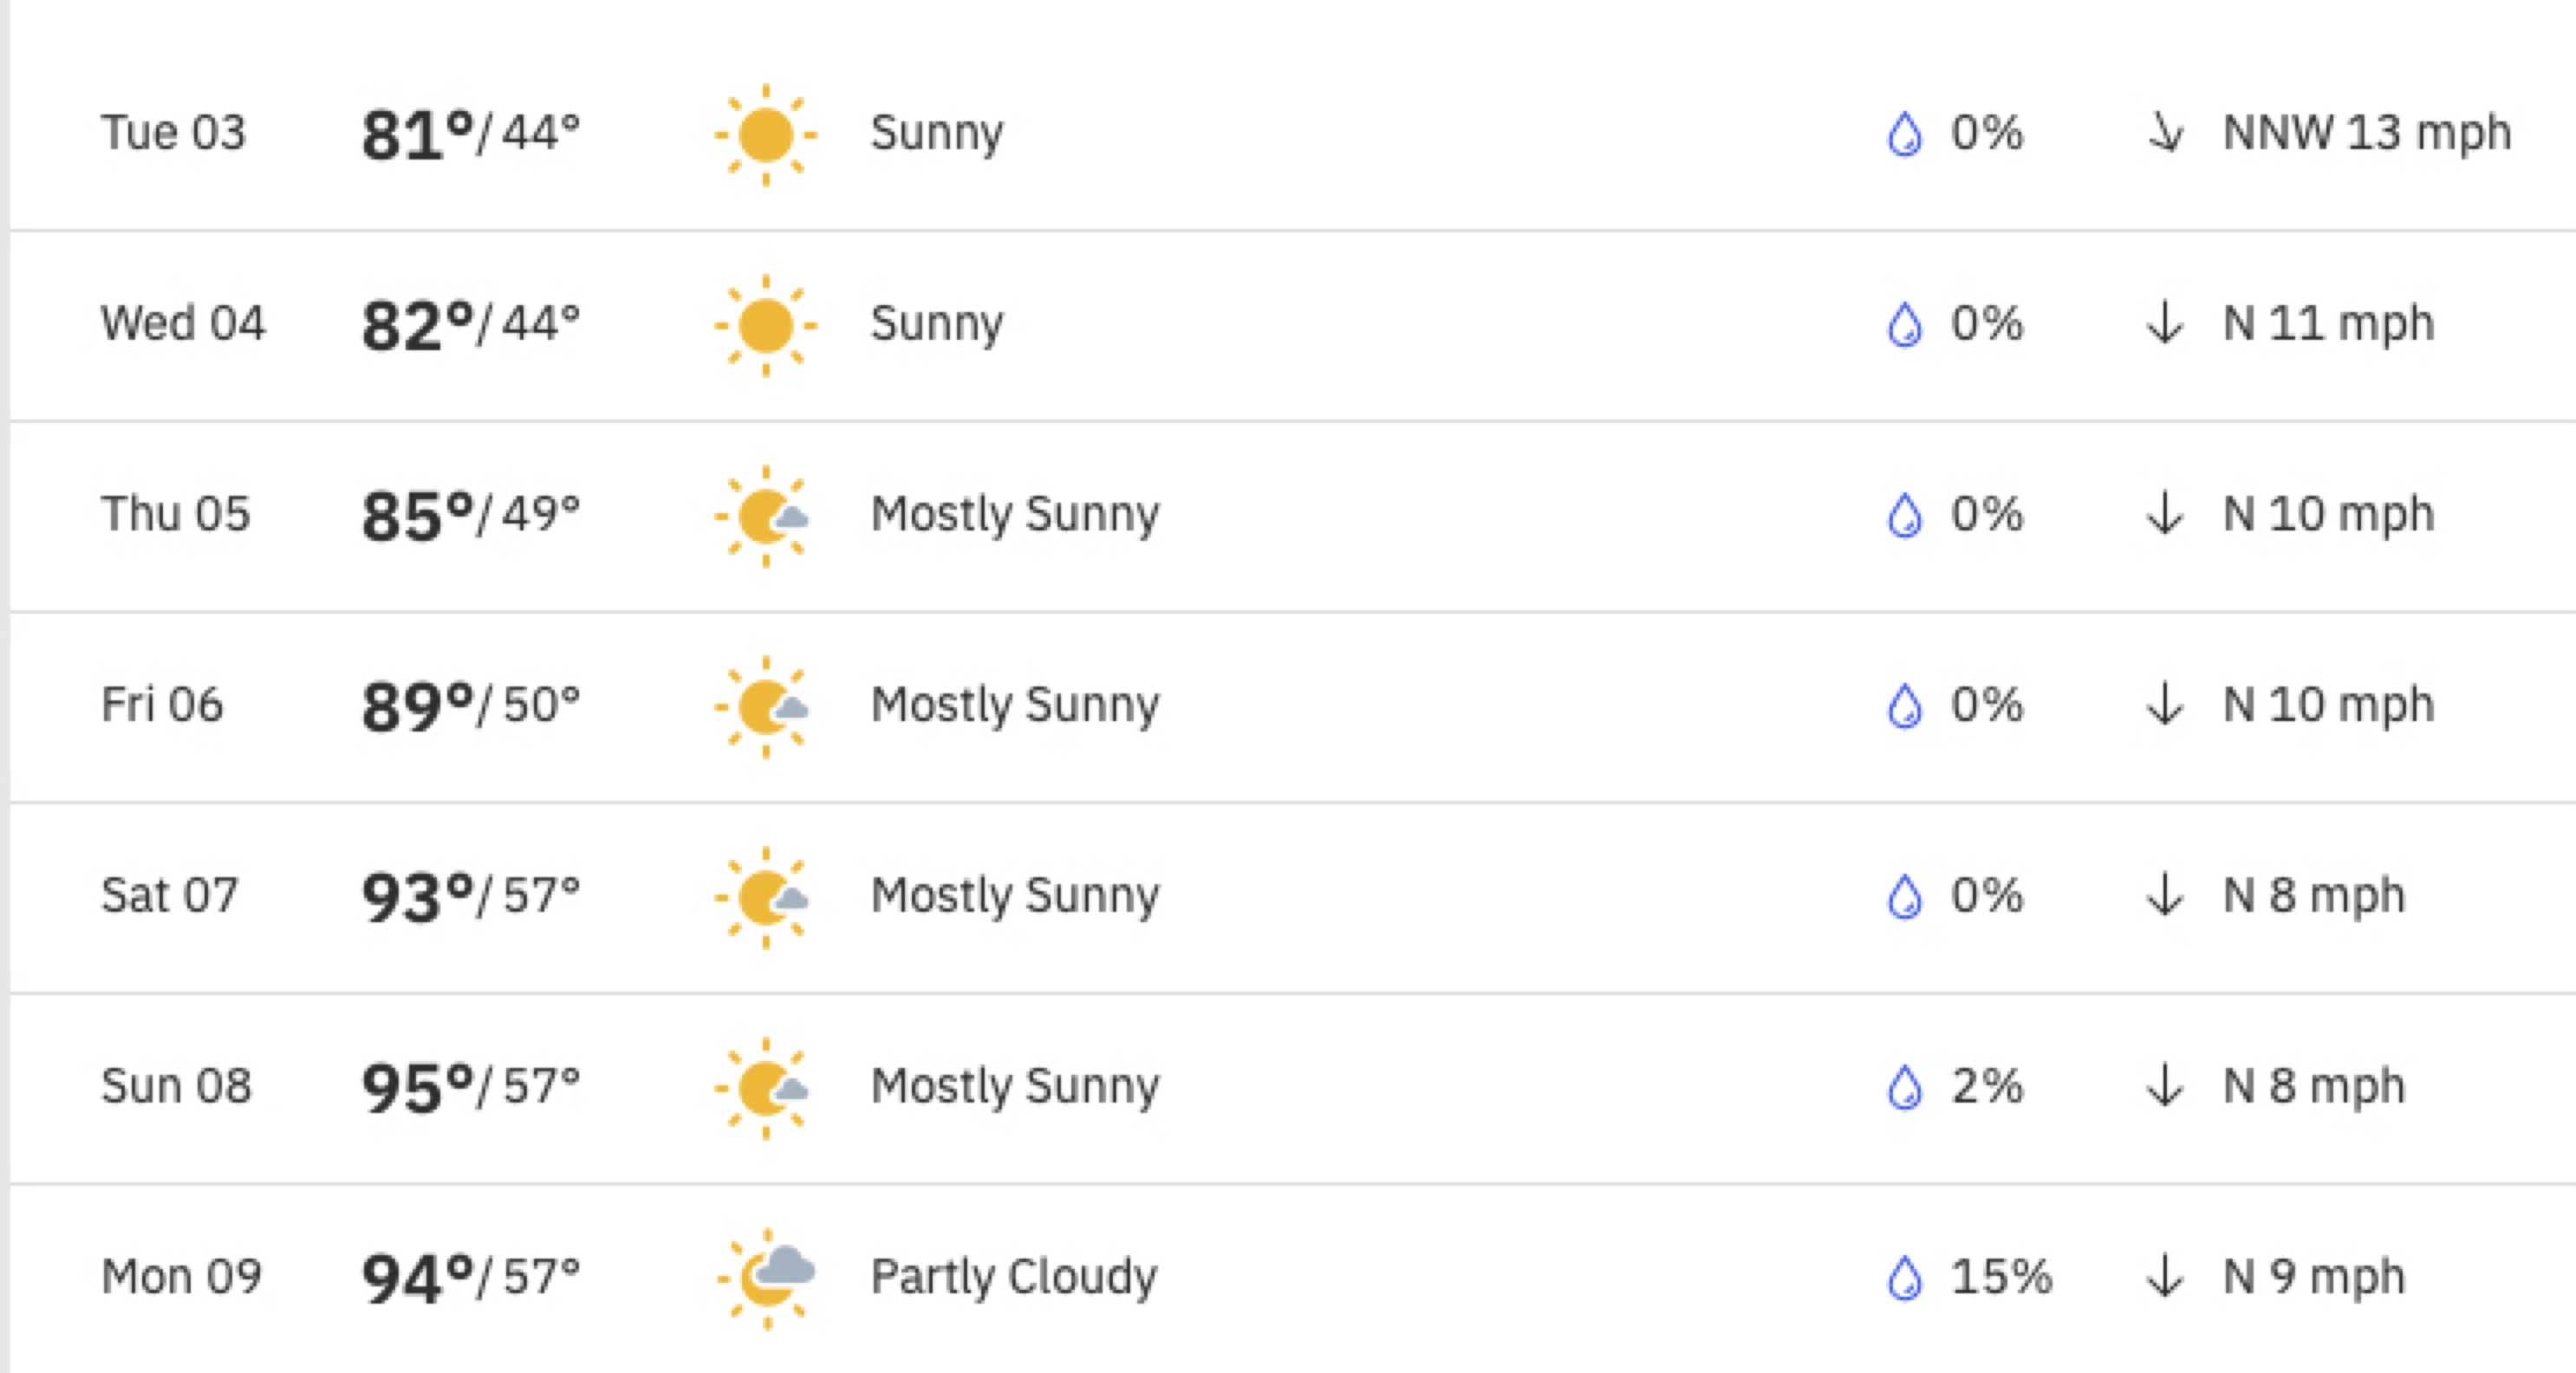This screenshot has height=1373, width=2576.
Task: Click the N 9 mph wind reading
Action: click(x=2313, y=1278)
